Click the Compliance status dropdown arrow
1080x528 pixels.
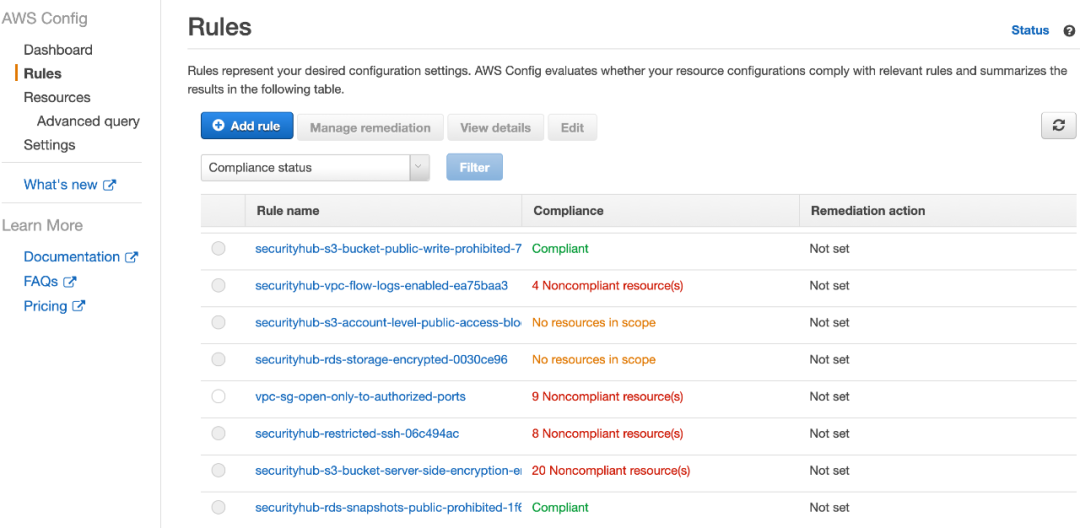pyautogui.click(x=419, y=167)
